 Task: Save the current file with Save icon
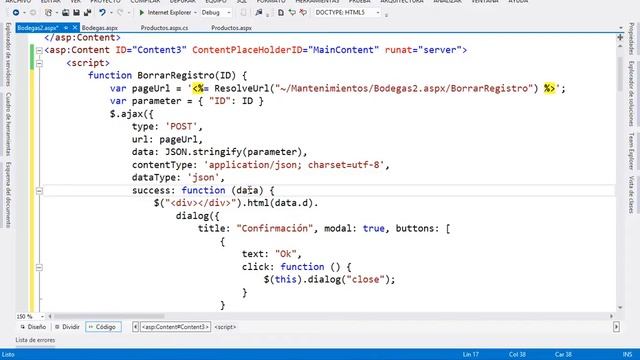pos(76,13)
